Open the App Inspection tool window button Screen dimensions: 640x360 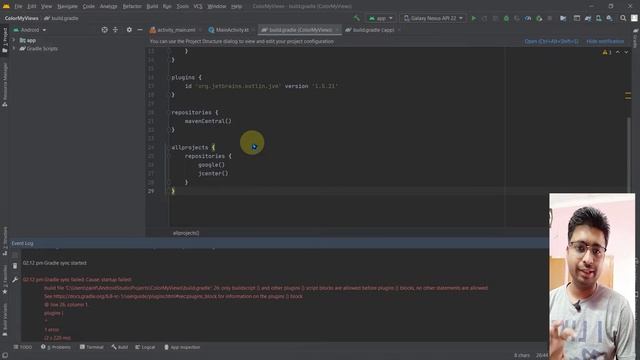click(182, 347)
